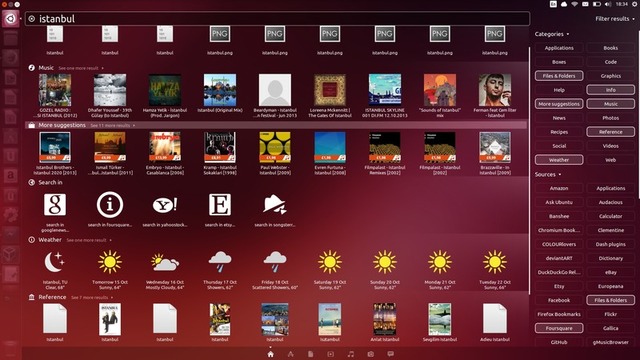Image resolution: width=640 pixels, height=360 pixels.
Task: Collapse the Sources filter section
Action: click(x=547, y=174)
